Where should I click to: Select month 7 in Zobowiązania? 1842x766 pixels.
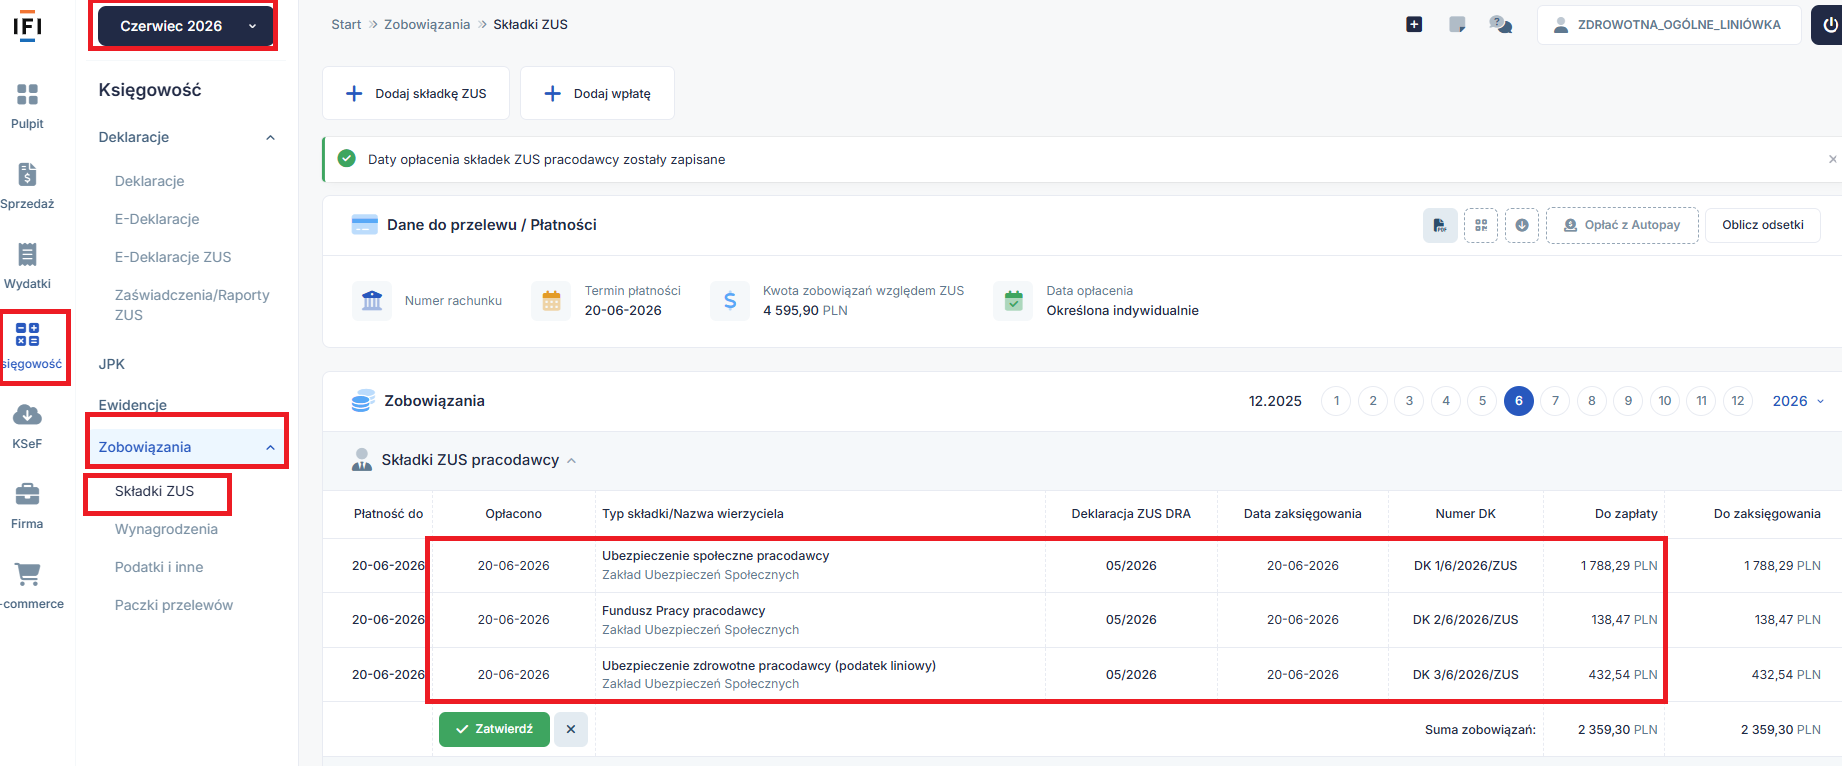tap(1555, 401)
